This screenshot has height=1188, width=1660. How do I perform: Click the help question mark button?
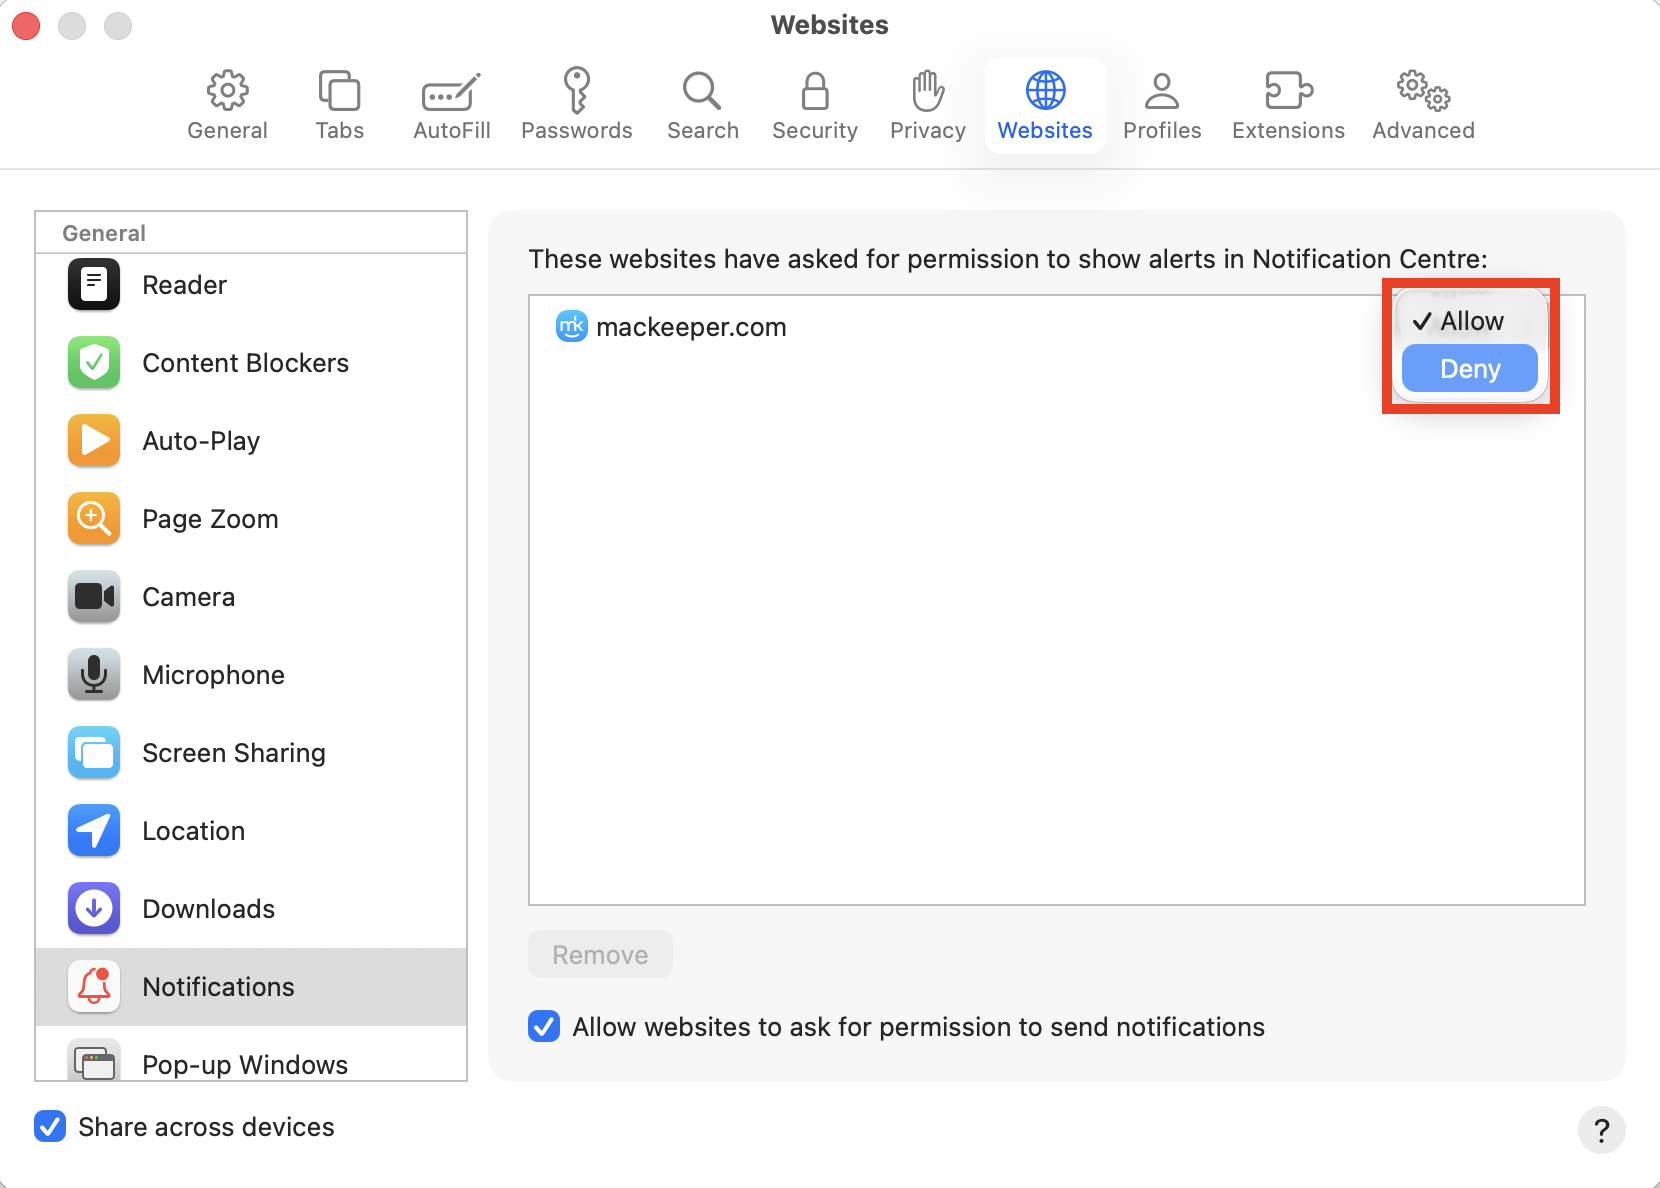[1602, 1130]
